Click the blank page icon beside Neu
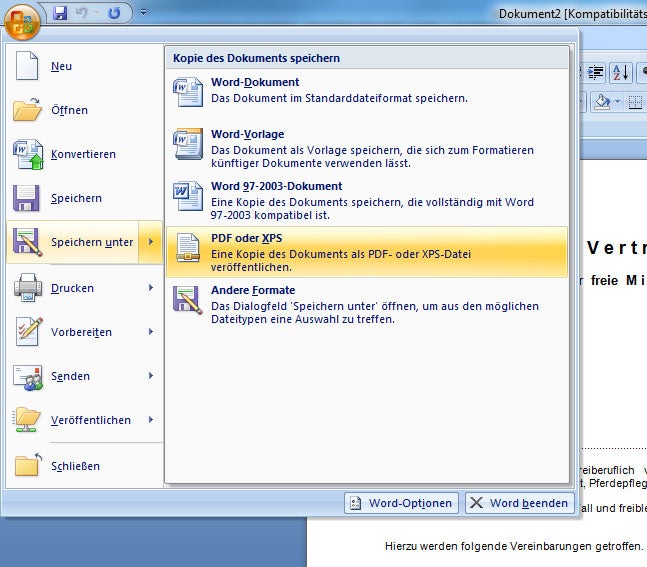Image resolution: width=647 pixels, height=567 pixels. [27, 66]
